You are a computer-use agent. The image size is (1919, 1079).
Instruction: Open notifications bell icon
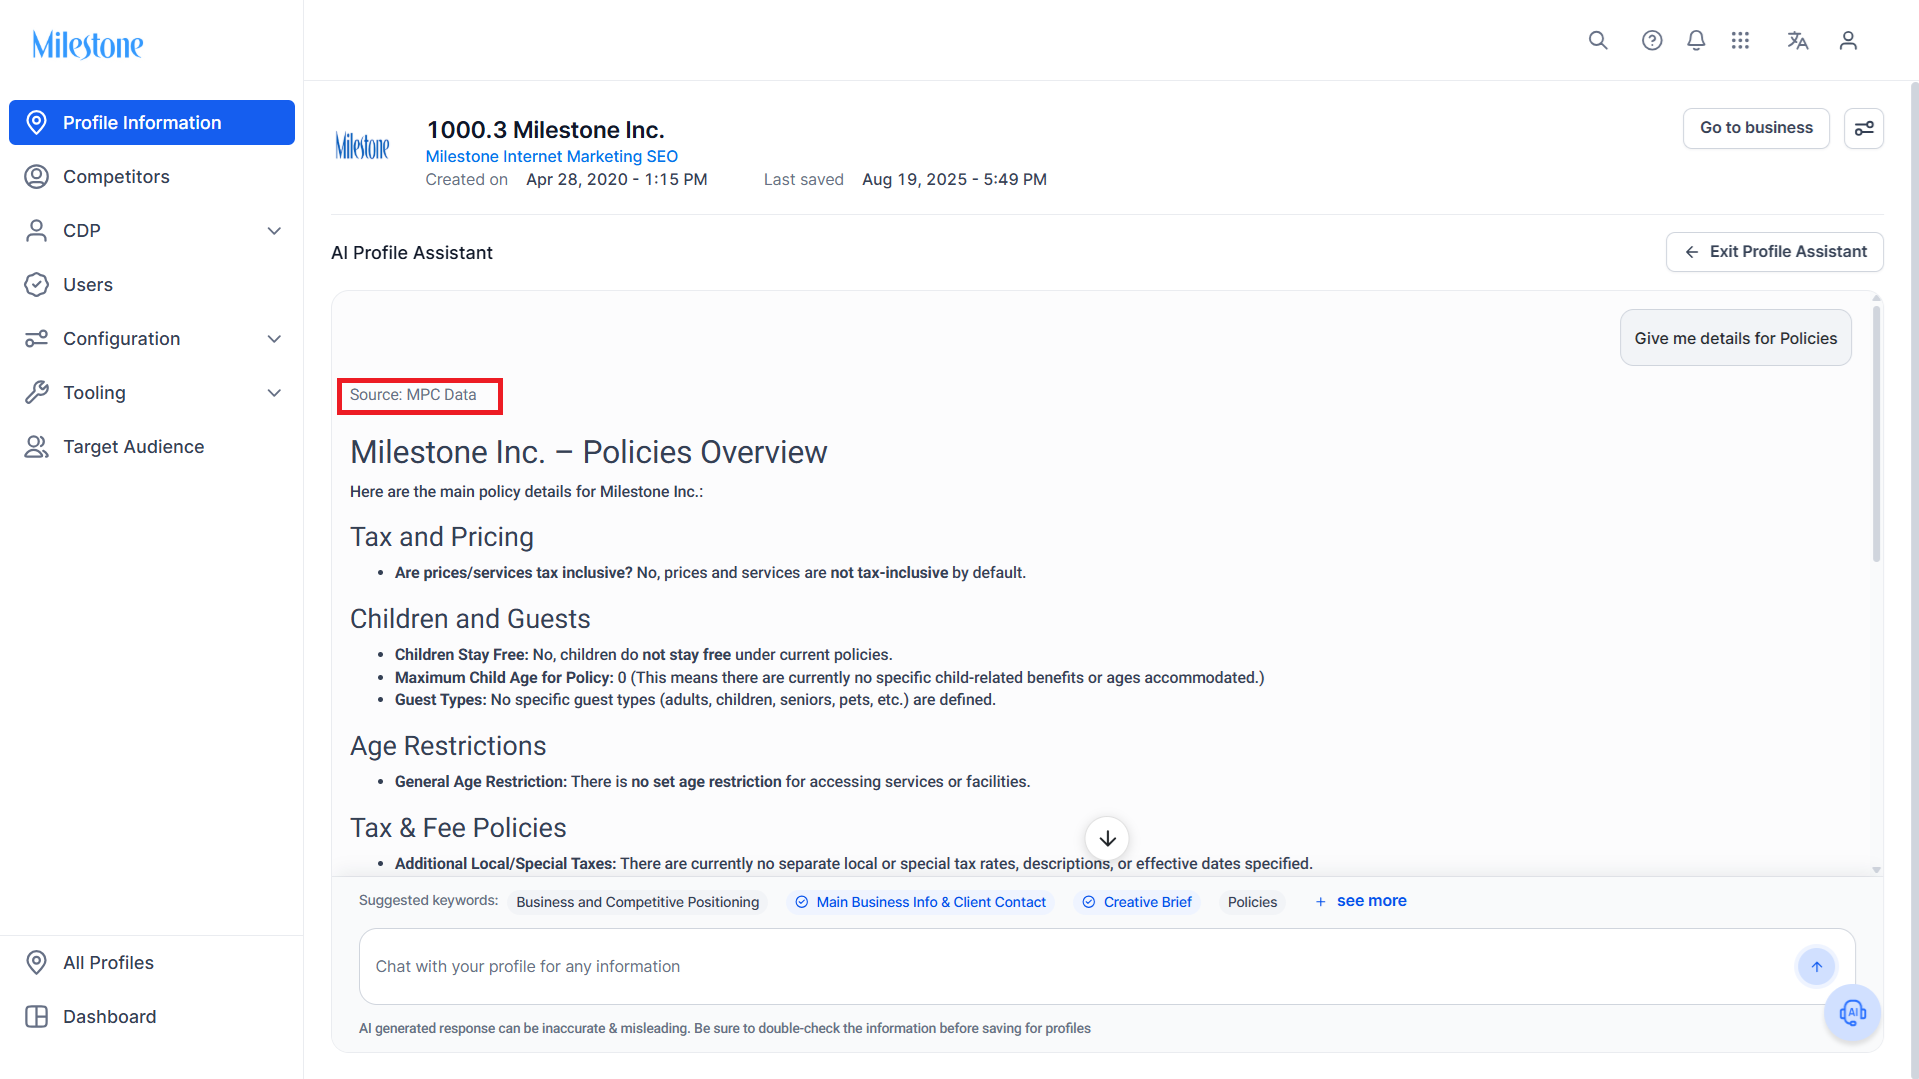pyautogui.click(x=1696, y=40)
